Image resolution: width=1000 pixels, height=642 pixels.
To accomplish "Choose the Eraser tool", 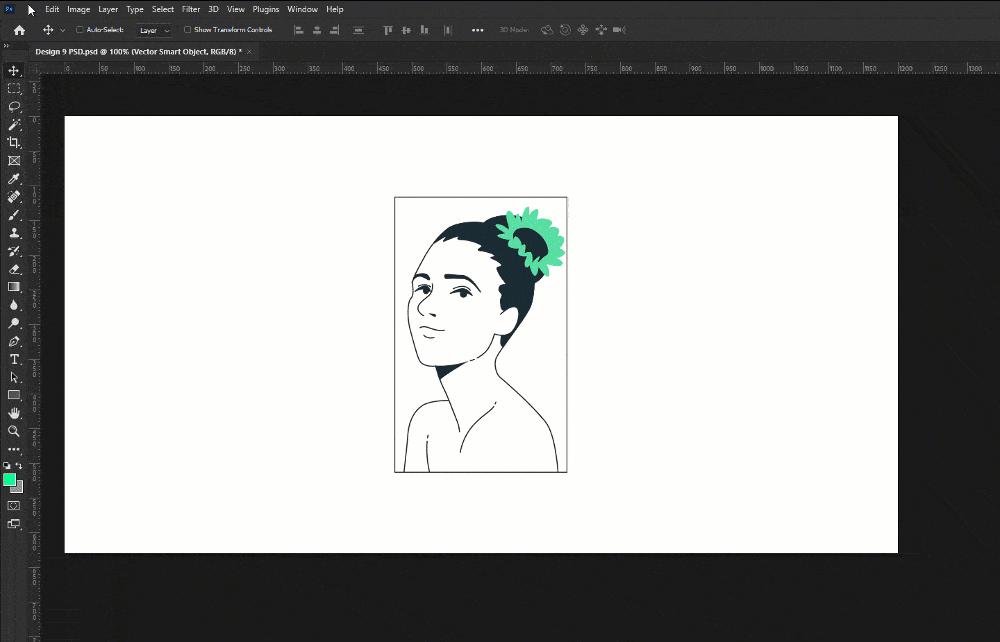I will (14, 269).
